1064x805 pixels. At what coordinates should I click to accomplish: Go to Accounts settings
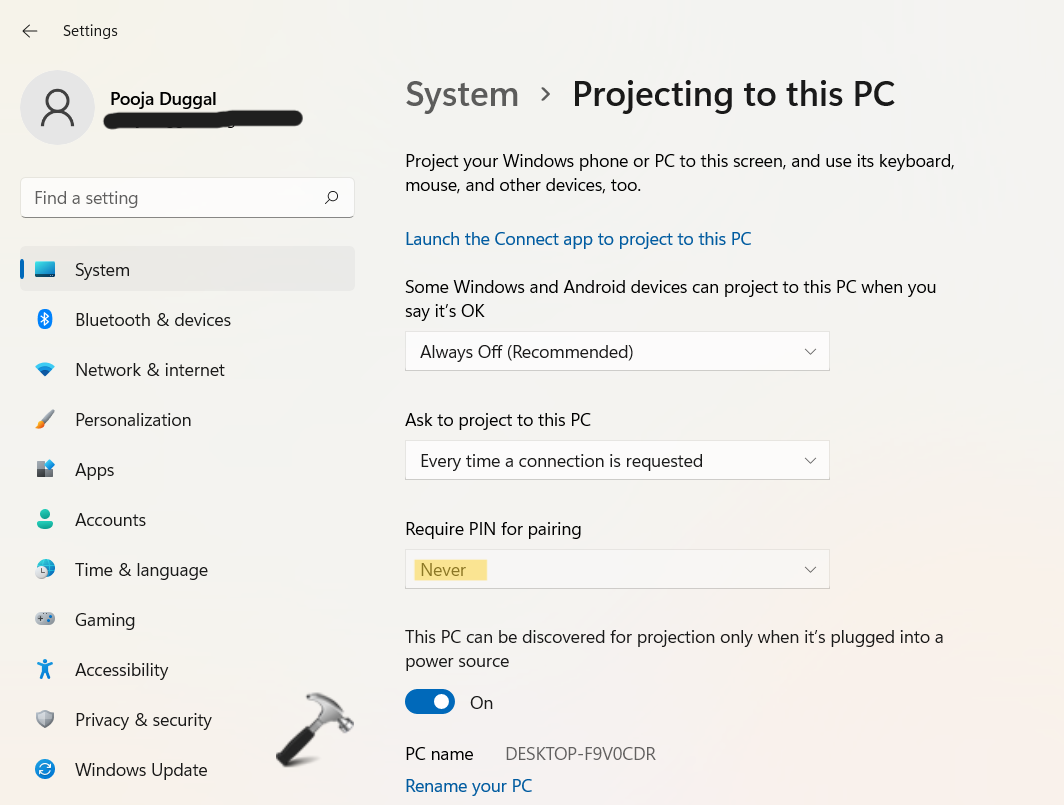[110, 520]
